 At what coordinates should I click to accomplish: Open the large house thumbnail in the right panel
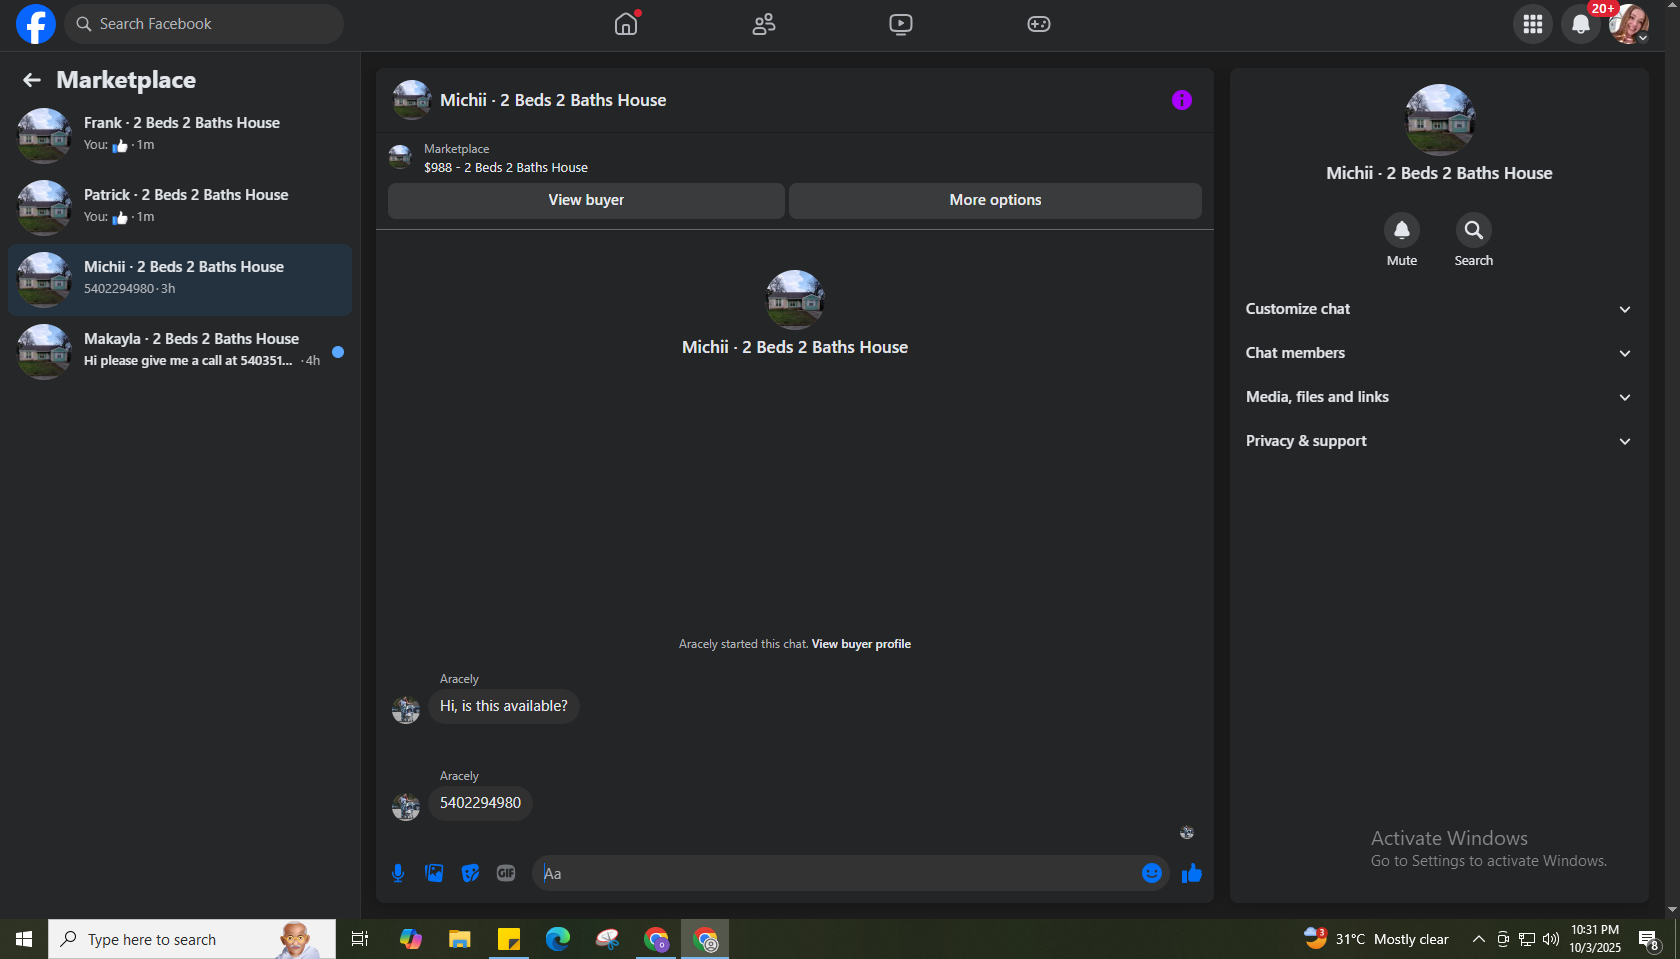[x=1440, y=120]
